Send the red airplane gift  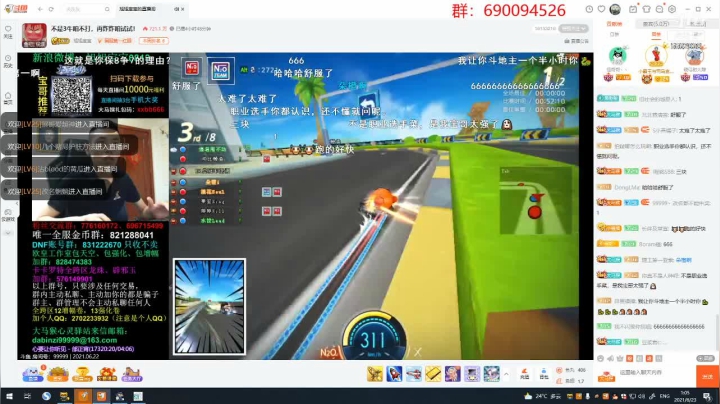coord(414,374)
